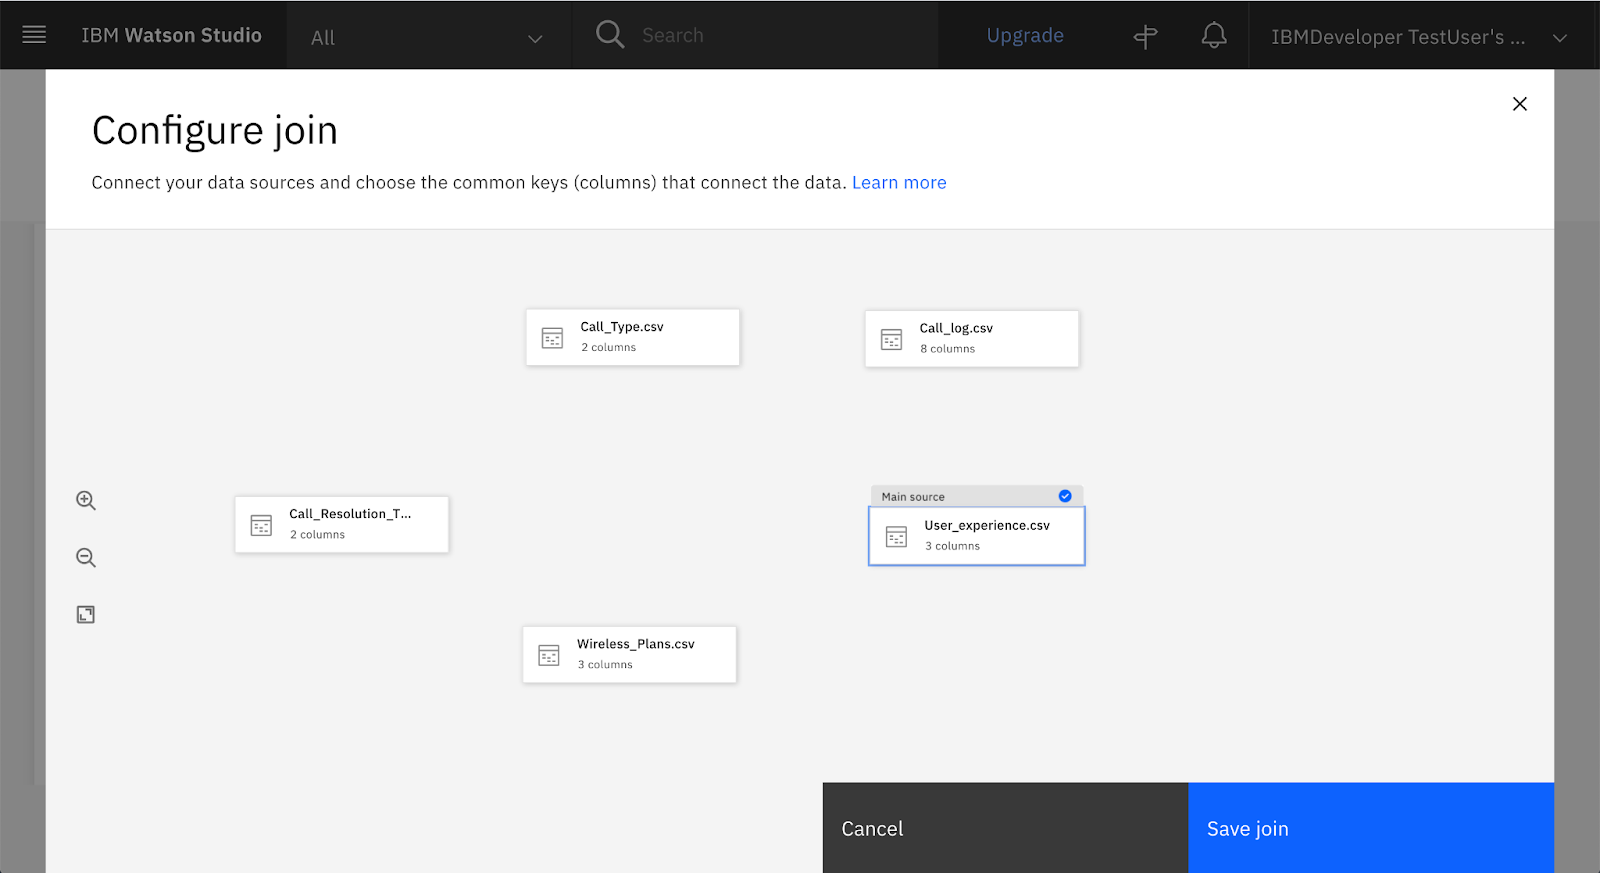The image size is (1600, 873).
Task: Click the fit-to-screen canvas icon
Action: coord(86,615)
